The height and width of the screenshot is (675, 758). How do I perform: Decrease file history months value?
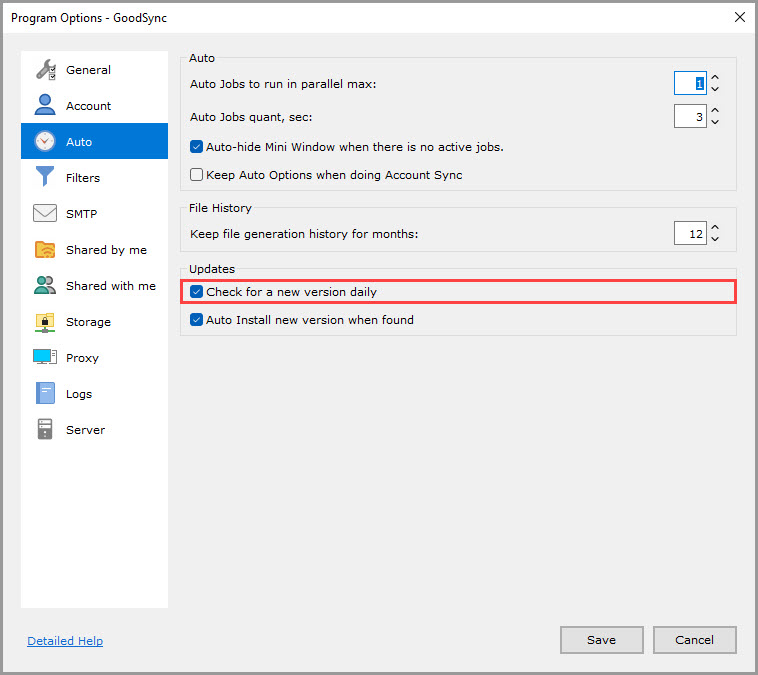pos(715,239)
